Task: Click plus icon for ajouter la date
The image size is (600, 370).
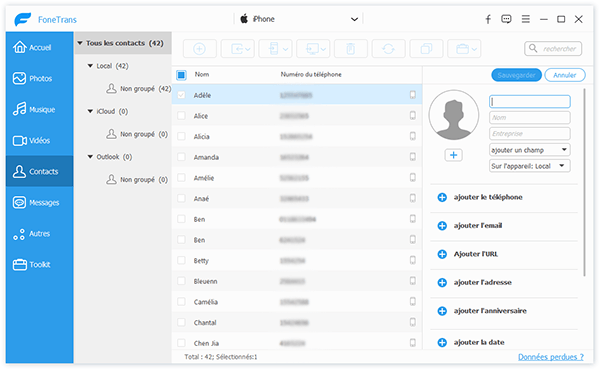Action: pyautogui.click(x=442, y=342)
